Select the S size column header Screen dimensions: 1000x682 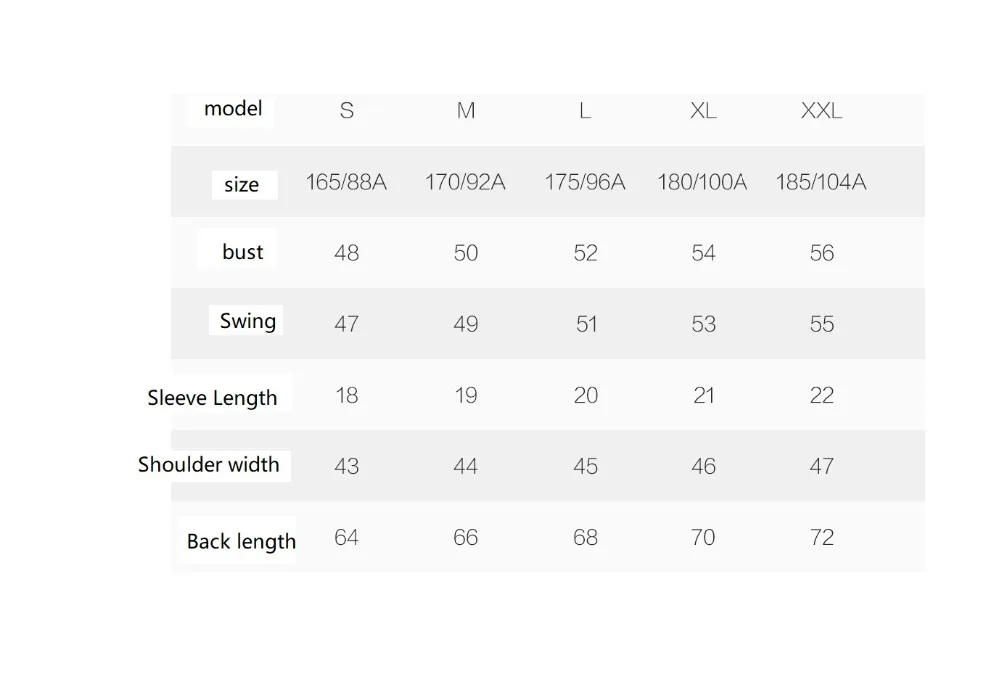pos(346,110)
